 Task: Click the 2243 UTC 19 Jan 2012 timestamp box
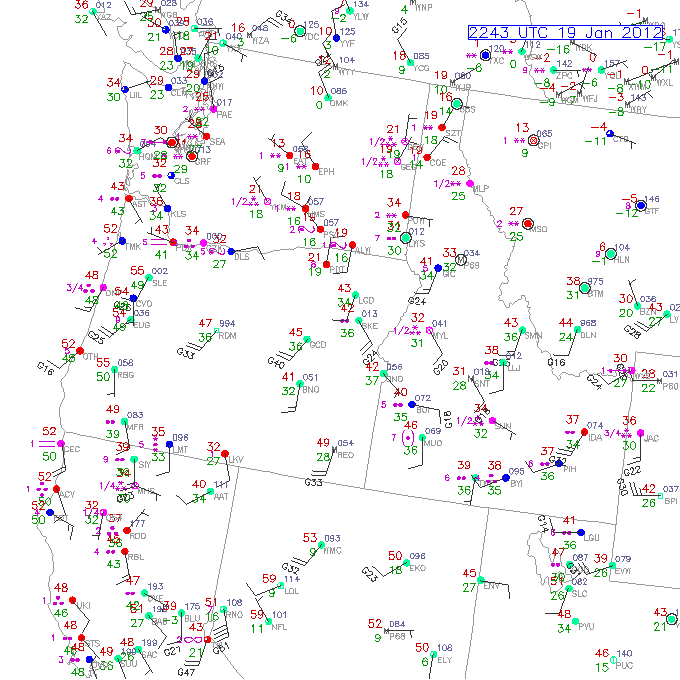566,33
